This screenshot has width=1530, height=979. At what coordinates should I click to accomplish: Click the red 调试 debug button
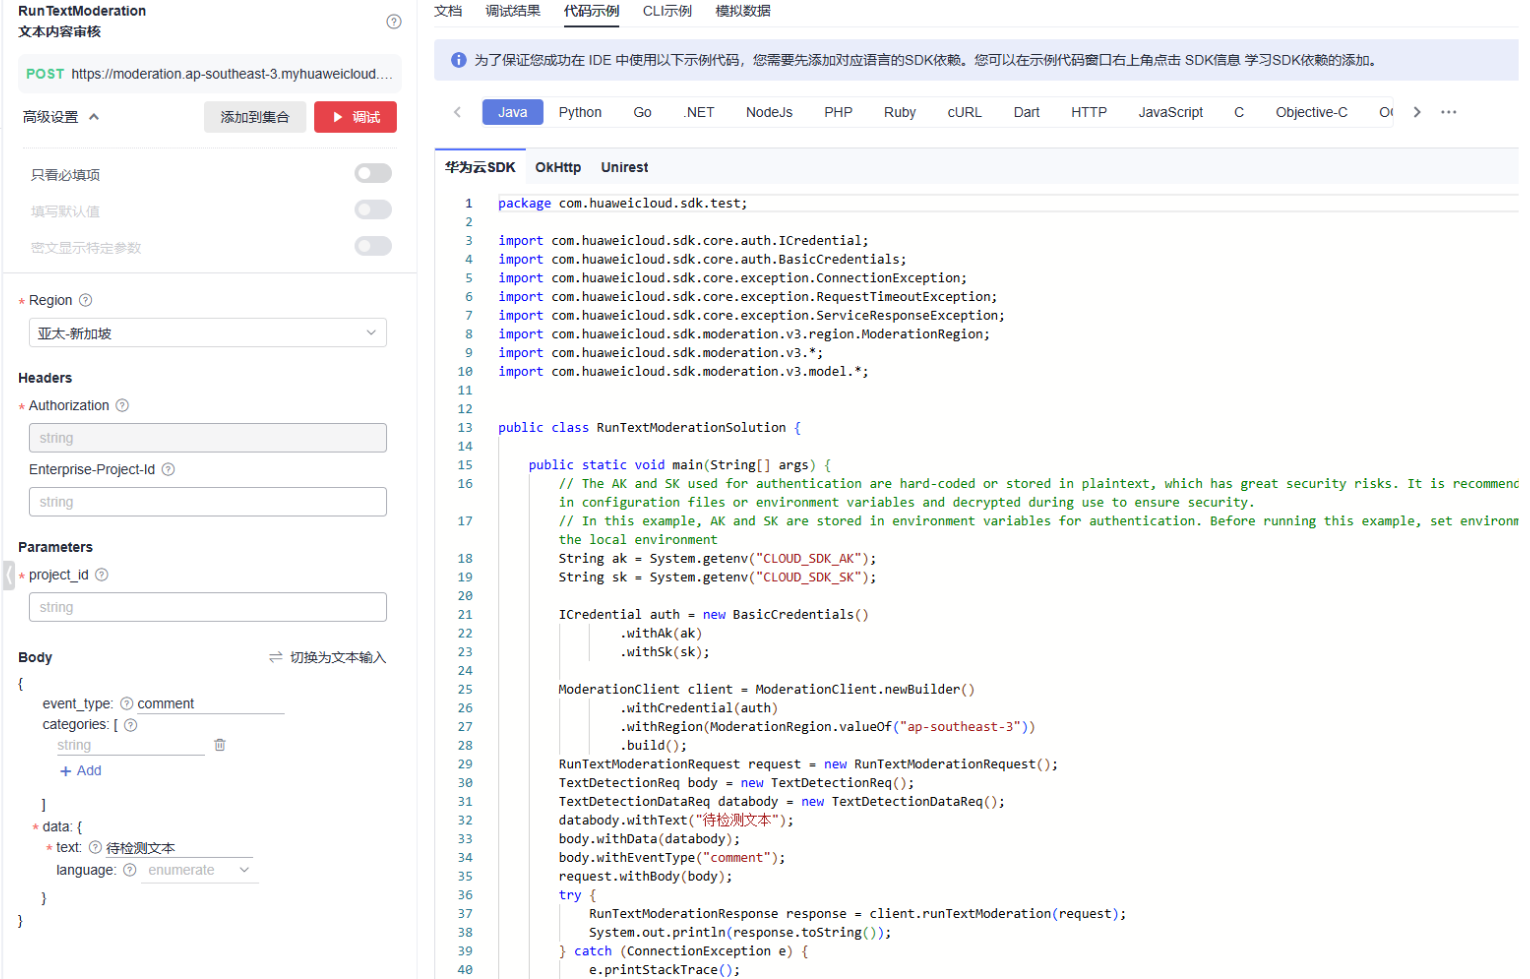pos(355,117)
